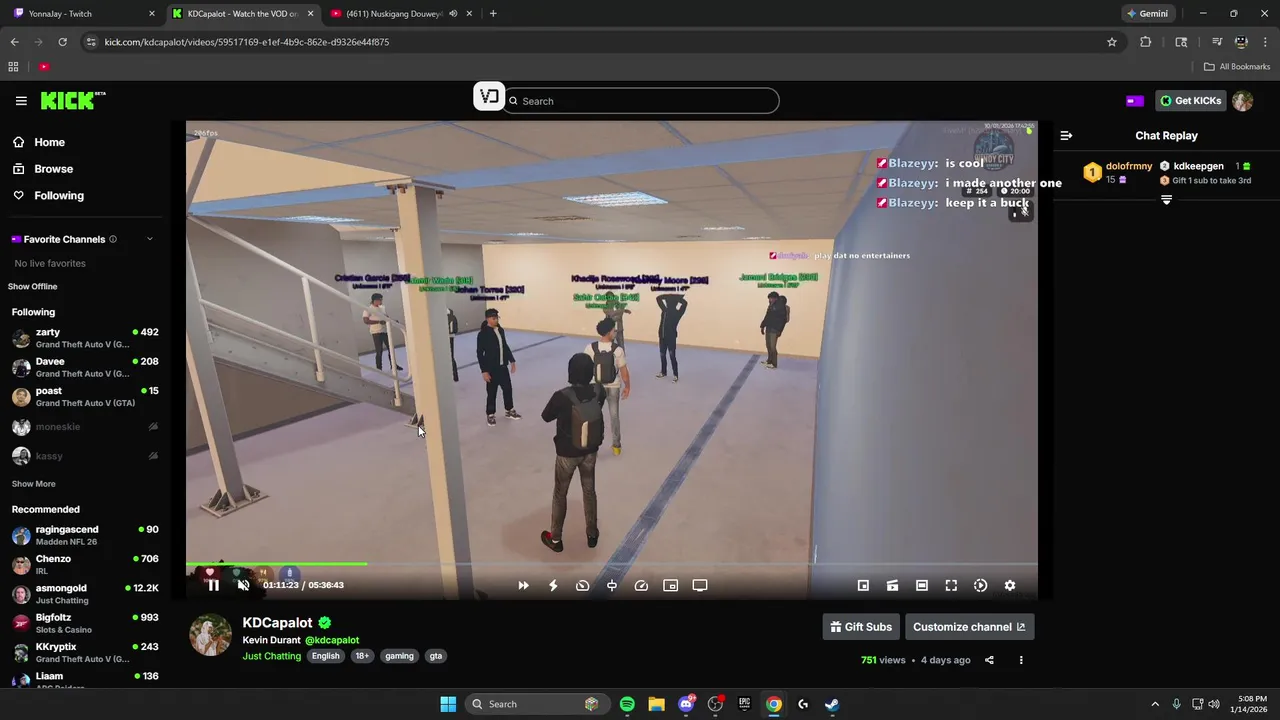Screen dimensions: 1280x720
Task: Open the Just Chatting category link
Action: [271, 656]
